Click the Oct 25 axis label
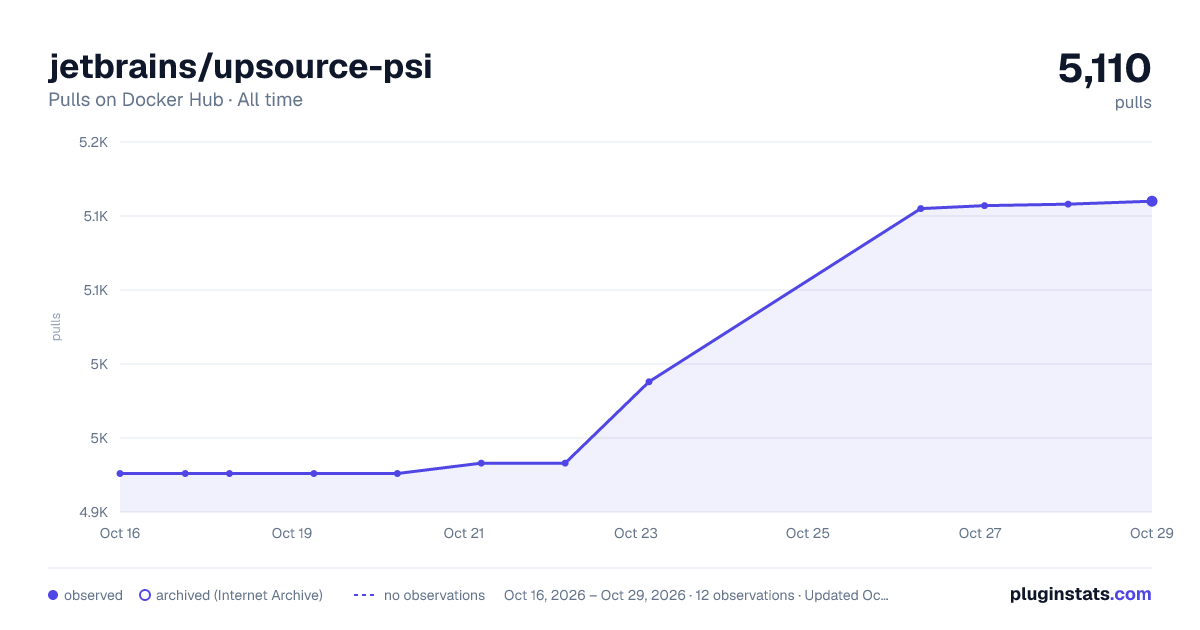Viewport: 1200px width, 630px height. (808, 533)
